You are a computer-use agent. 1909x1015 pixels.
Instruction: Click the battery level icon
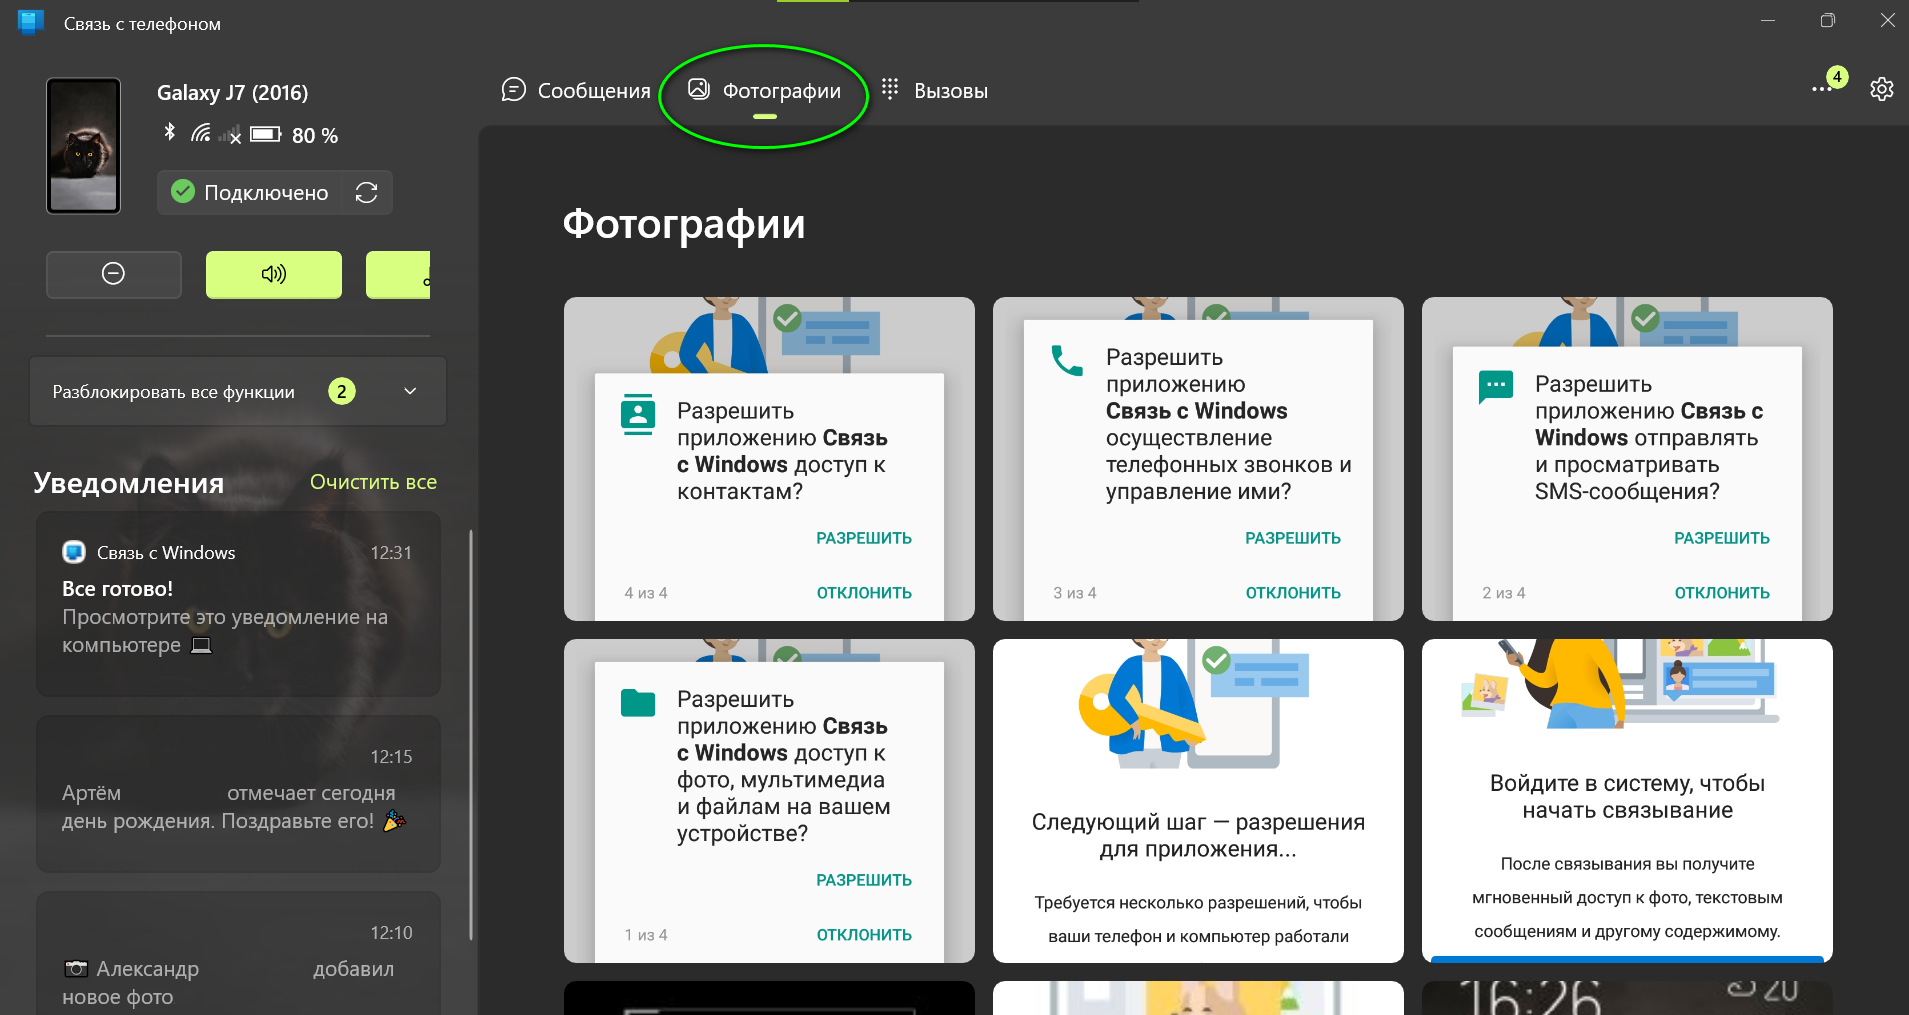pos(266,134)
